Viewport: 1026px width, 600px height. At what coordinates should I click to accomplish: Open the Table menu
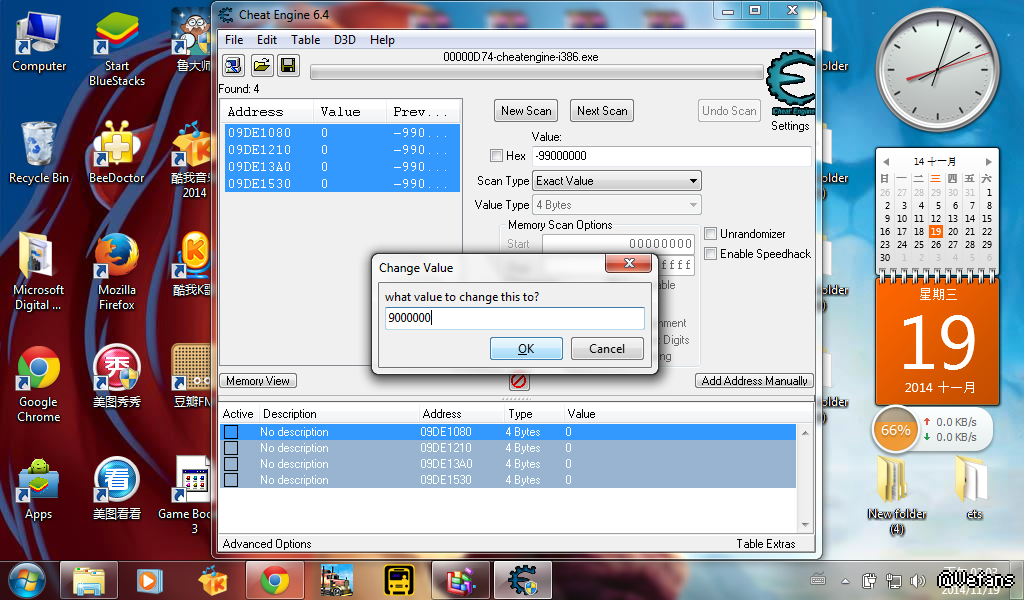pos(306,40)
